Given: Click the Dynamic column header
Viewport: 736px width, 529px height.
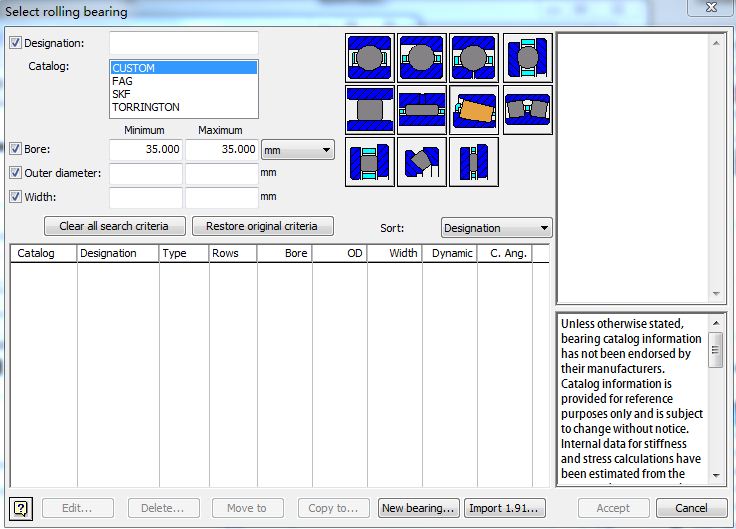Looking at the screenshot, I should pos(450,253).
